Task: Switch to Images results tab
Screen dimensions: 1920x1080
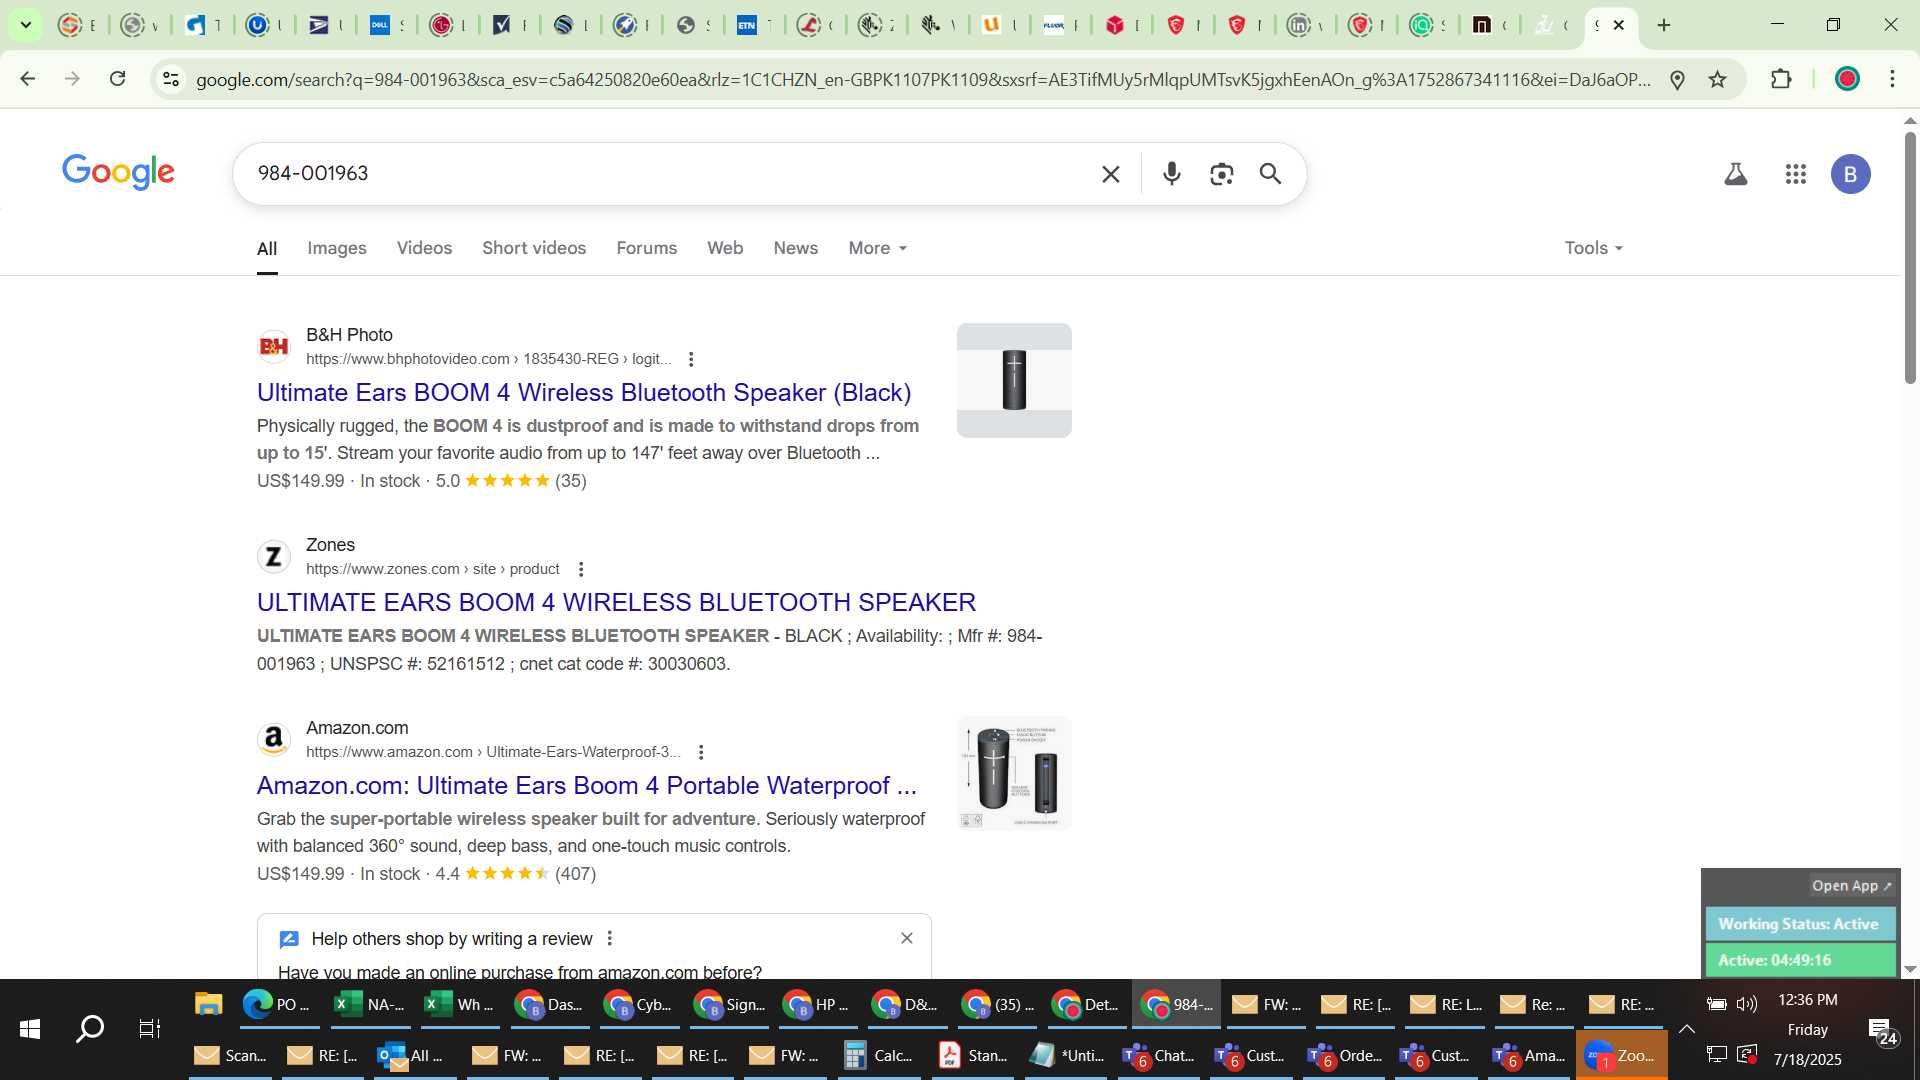Action: point(336,248)
